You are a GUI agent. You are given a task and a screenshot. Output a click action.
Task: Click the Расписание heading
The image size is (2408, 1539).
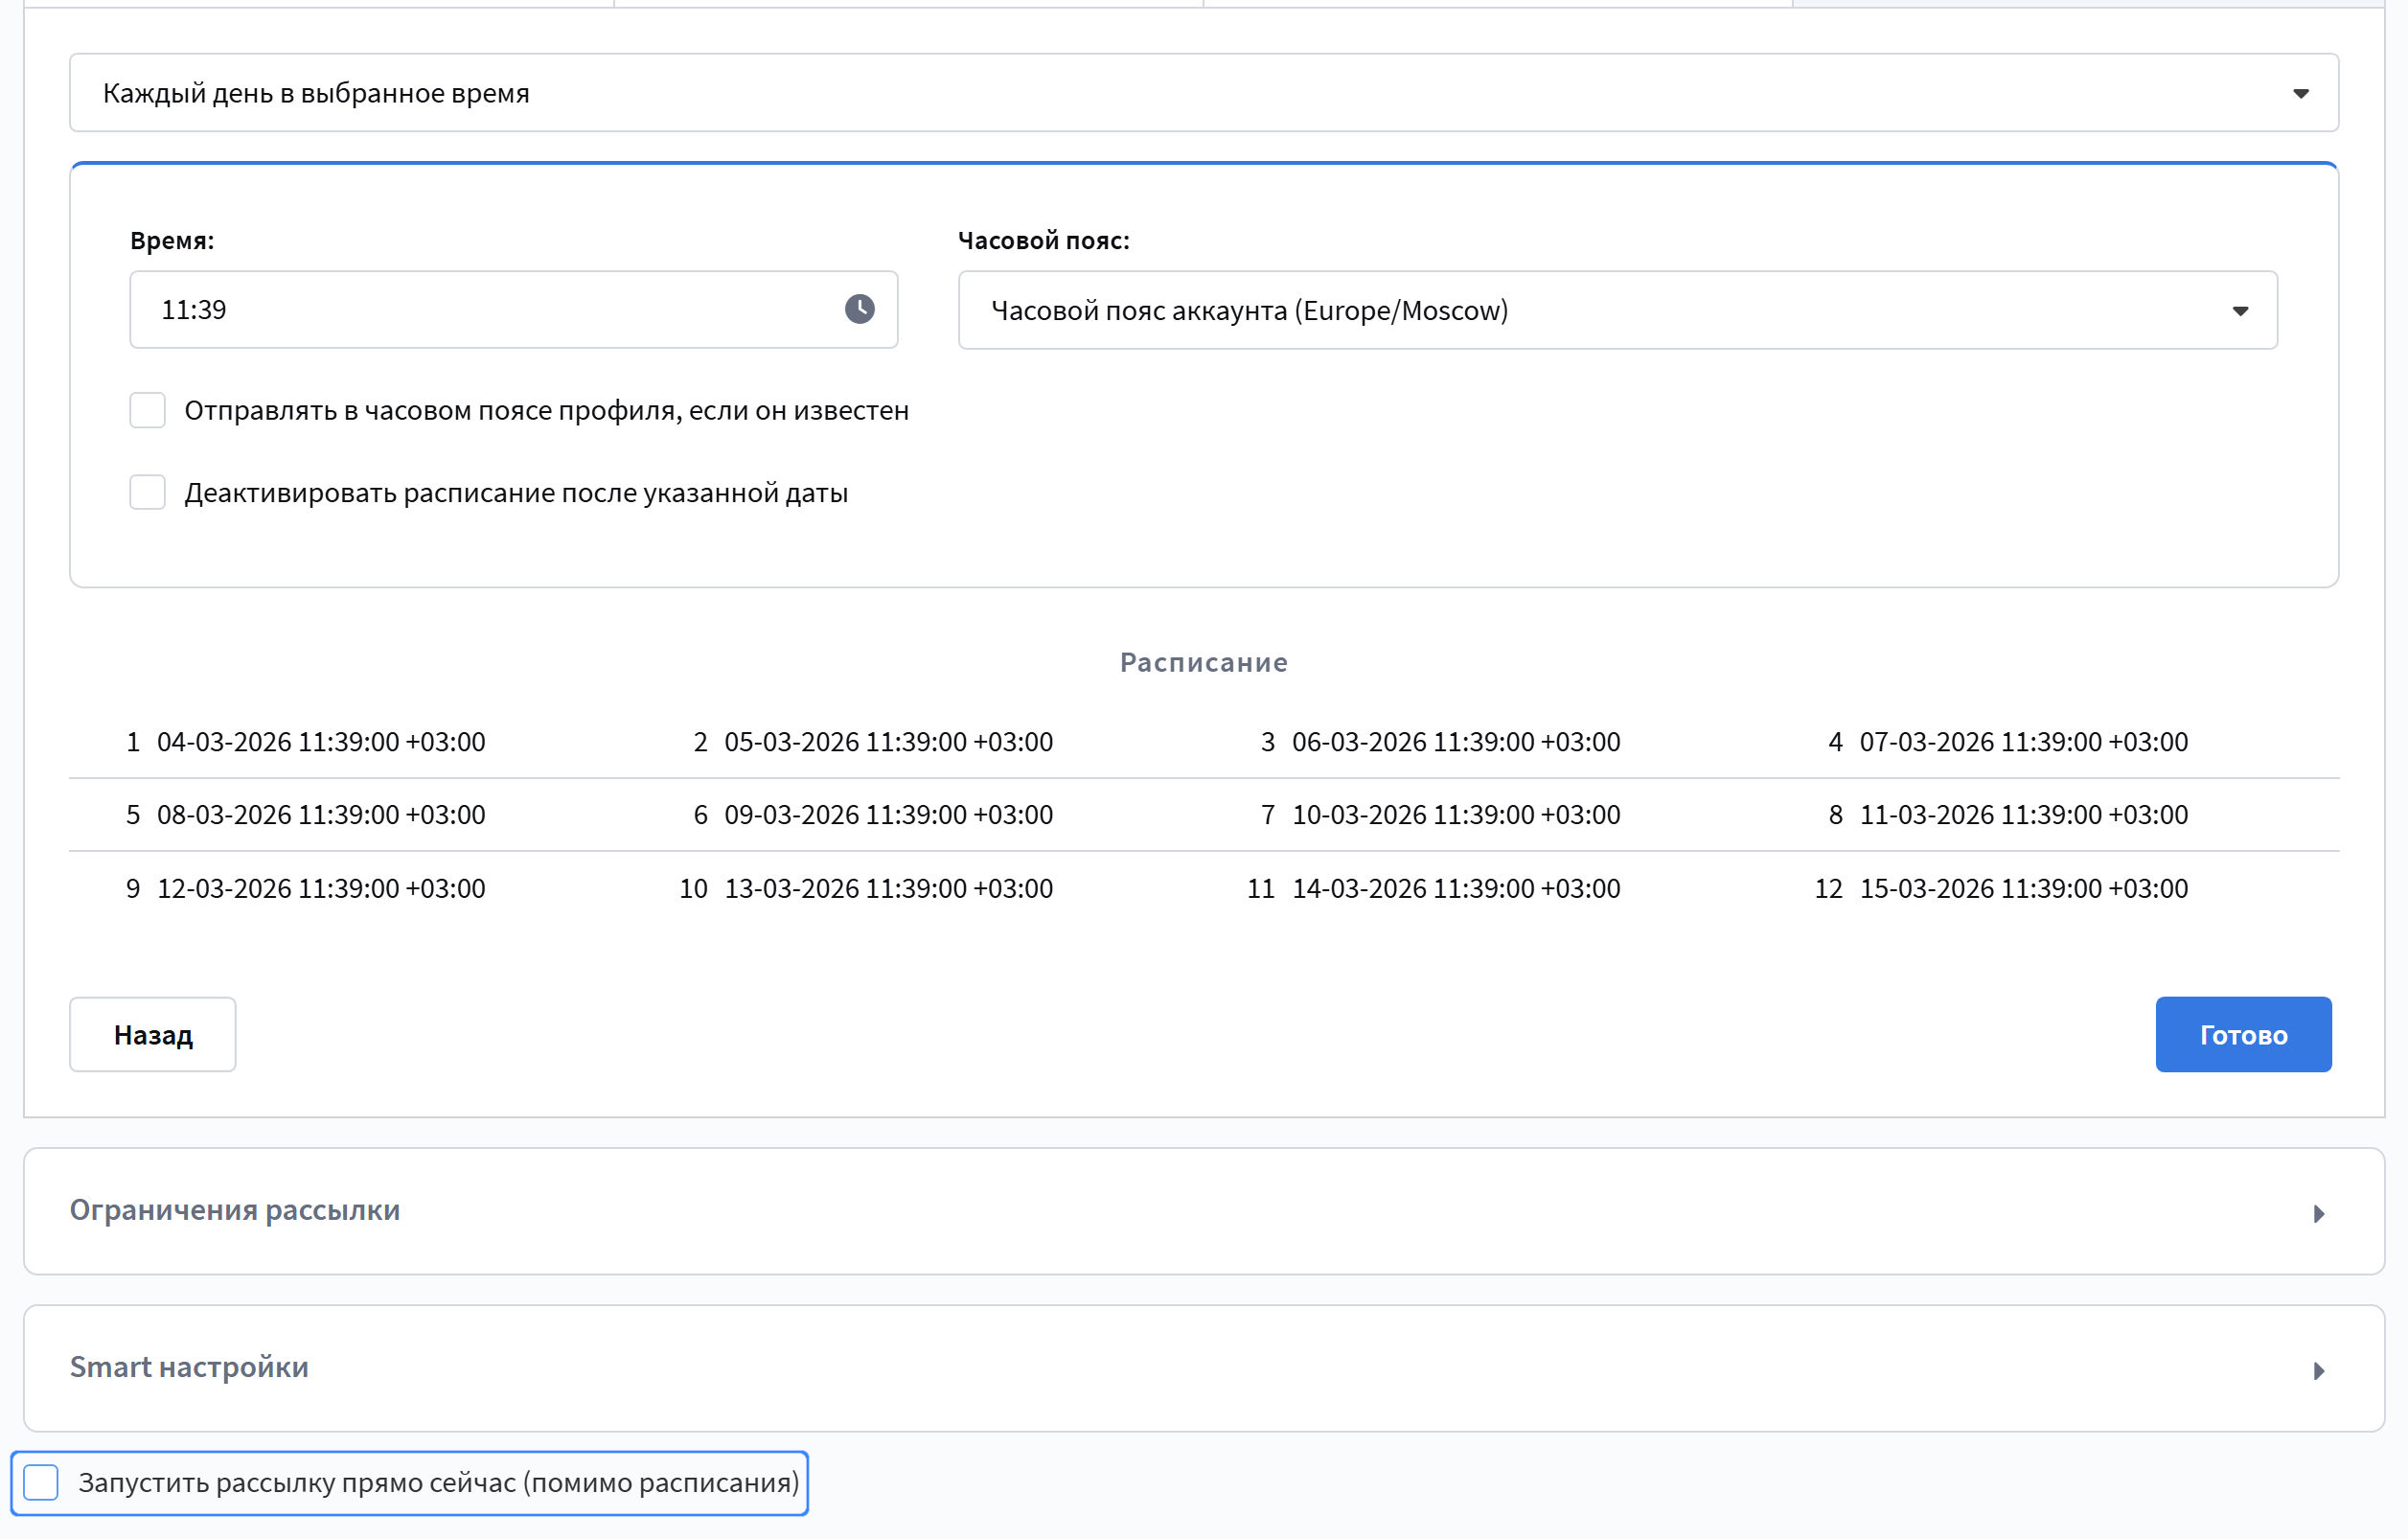pos(1203,662)
